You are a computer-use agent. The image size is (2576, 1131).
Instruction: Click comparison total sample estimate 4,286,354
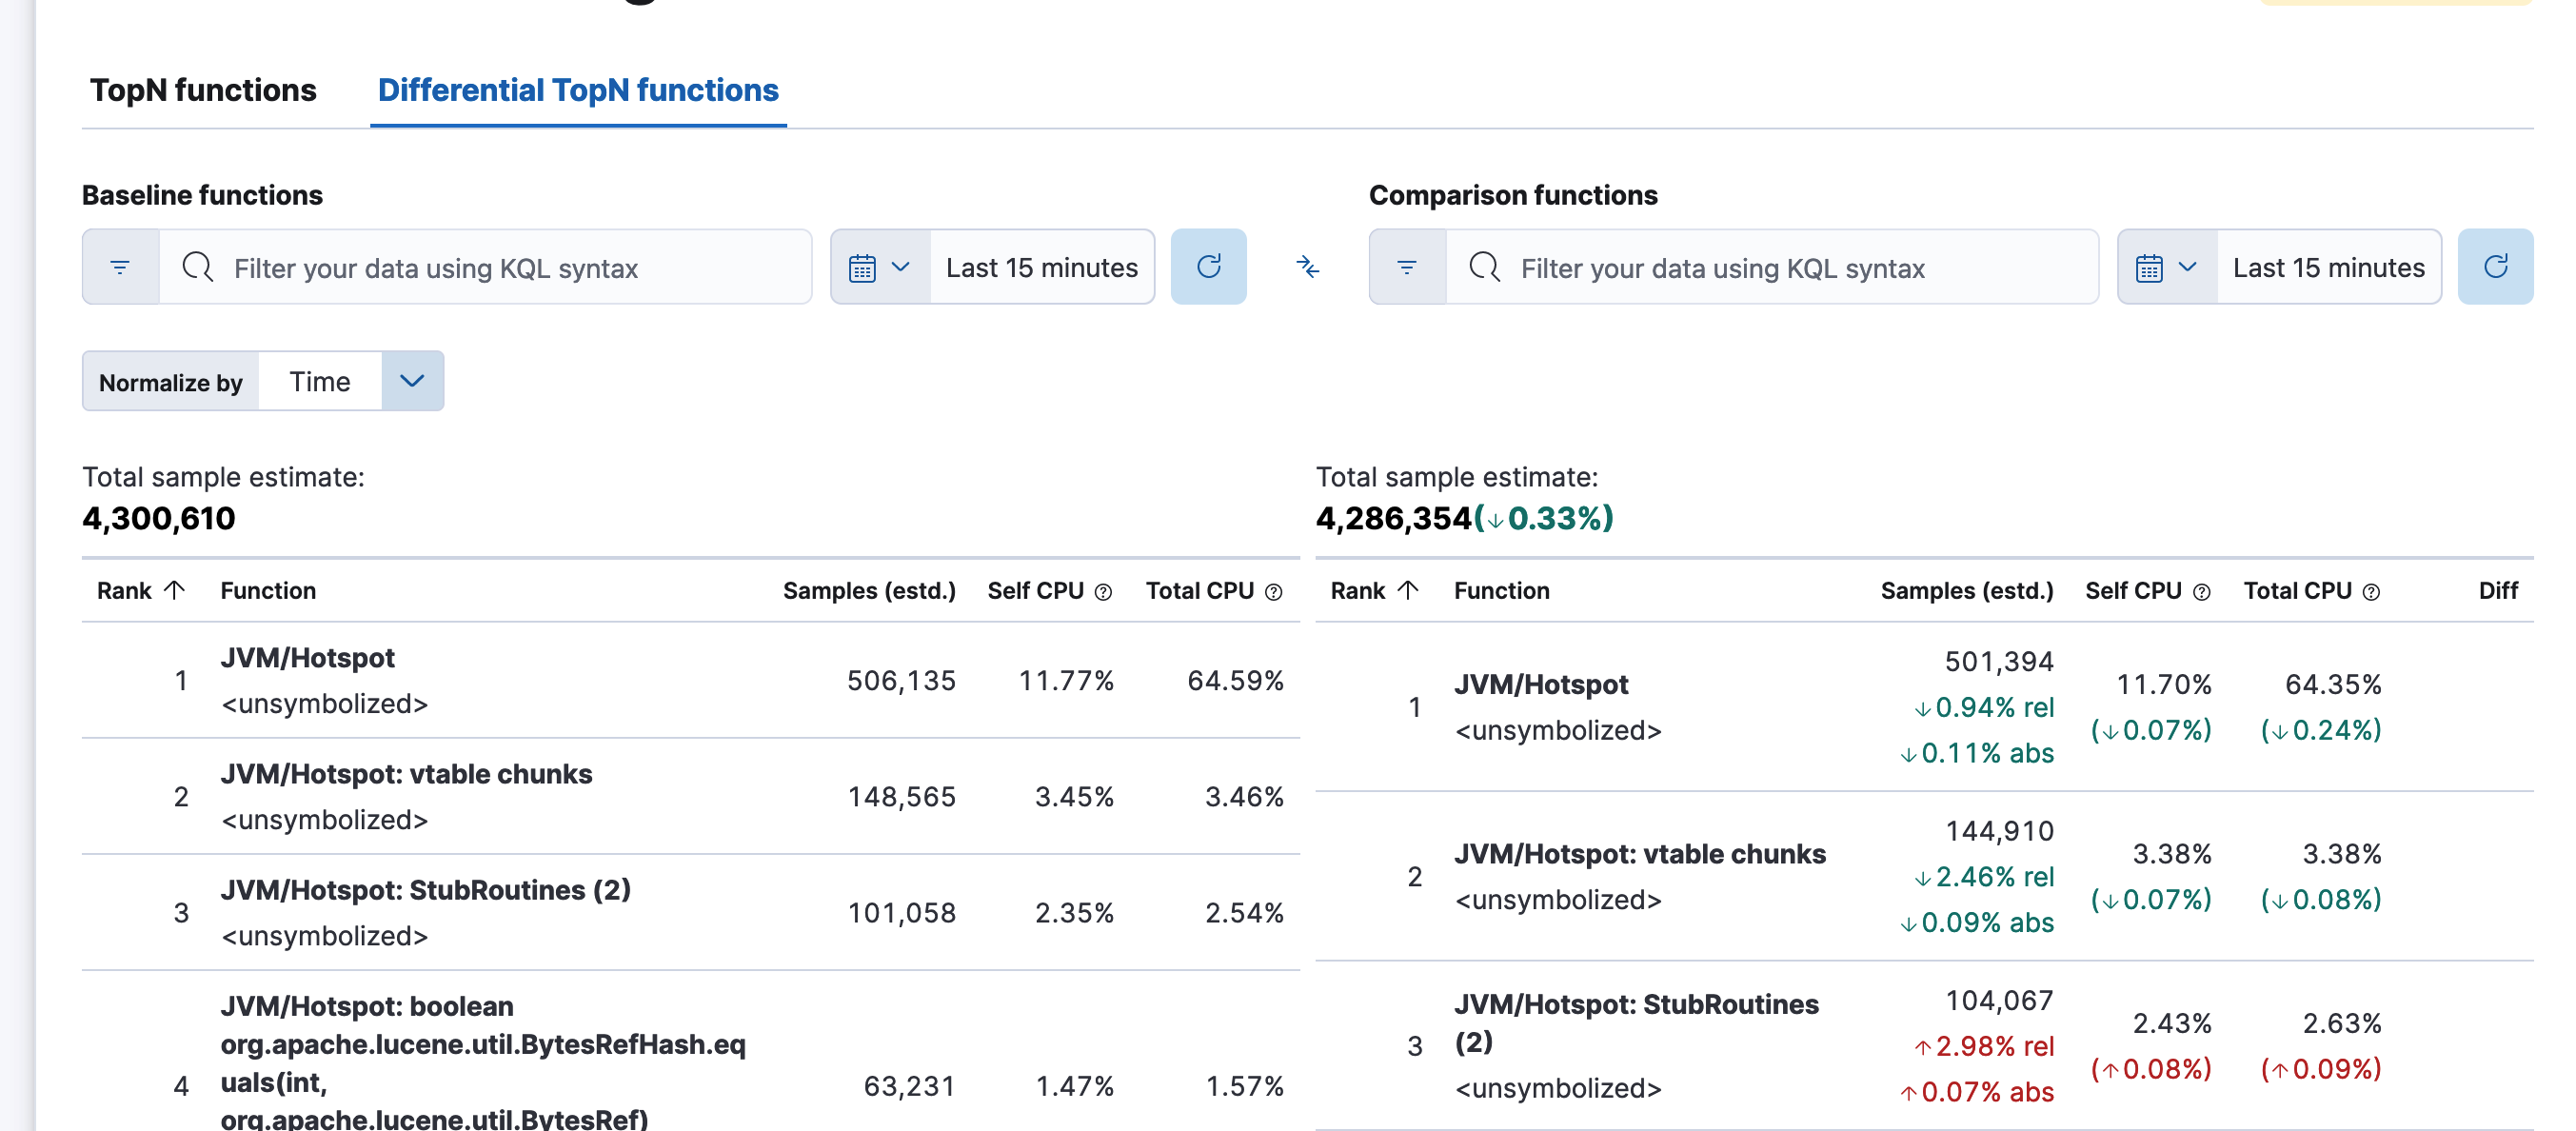1394,518
